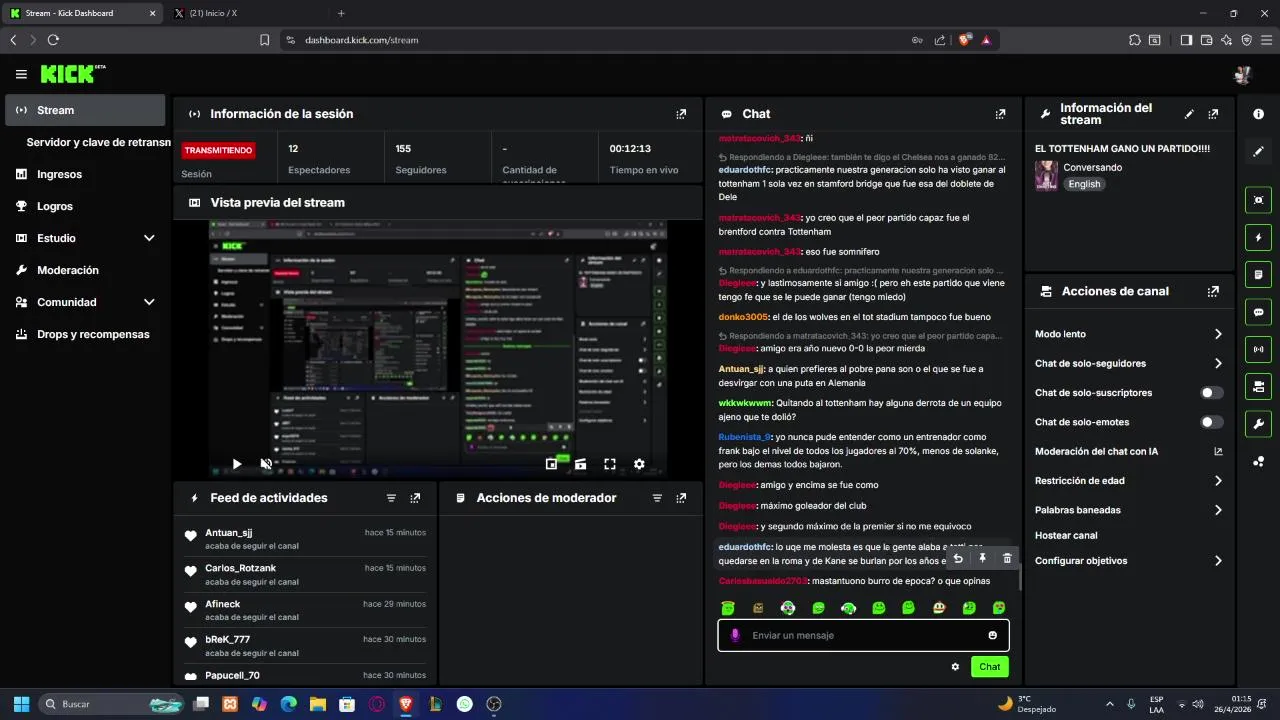1280x720 pixels.
Task: Click username donko3005 in chat
Action: (743, 317)
